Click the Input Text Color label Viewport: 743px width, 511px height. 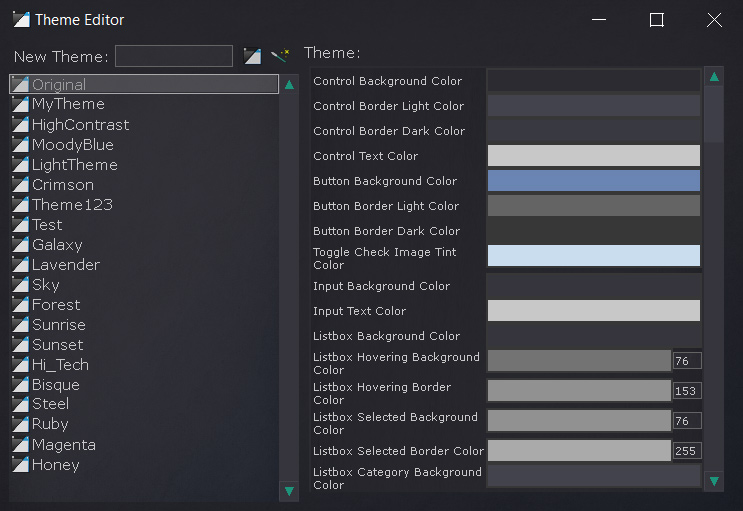pos(359,311)
